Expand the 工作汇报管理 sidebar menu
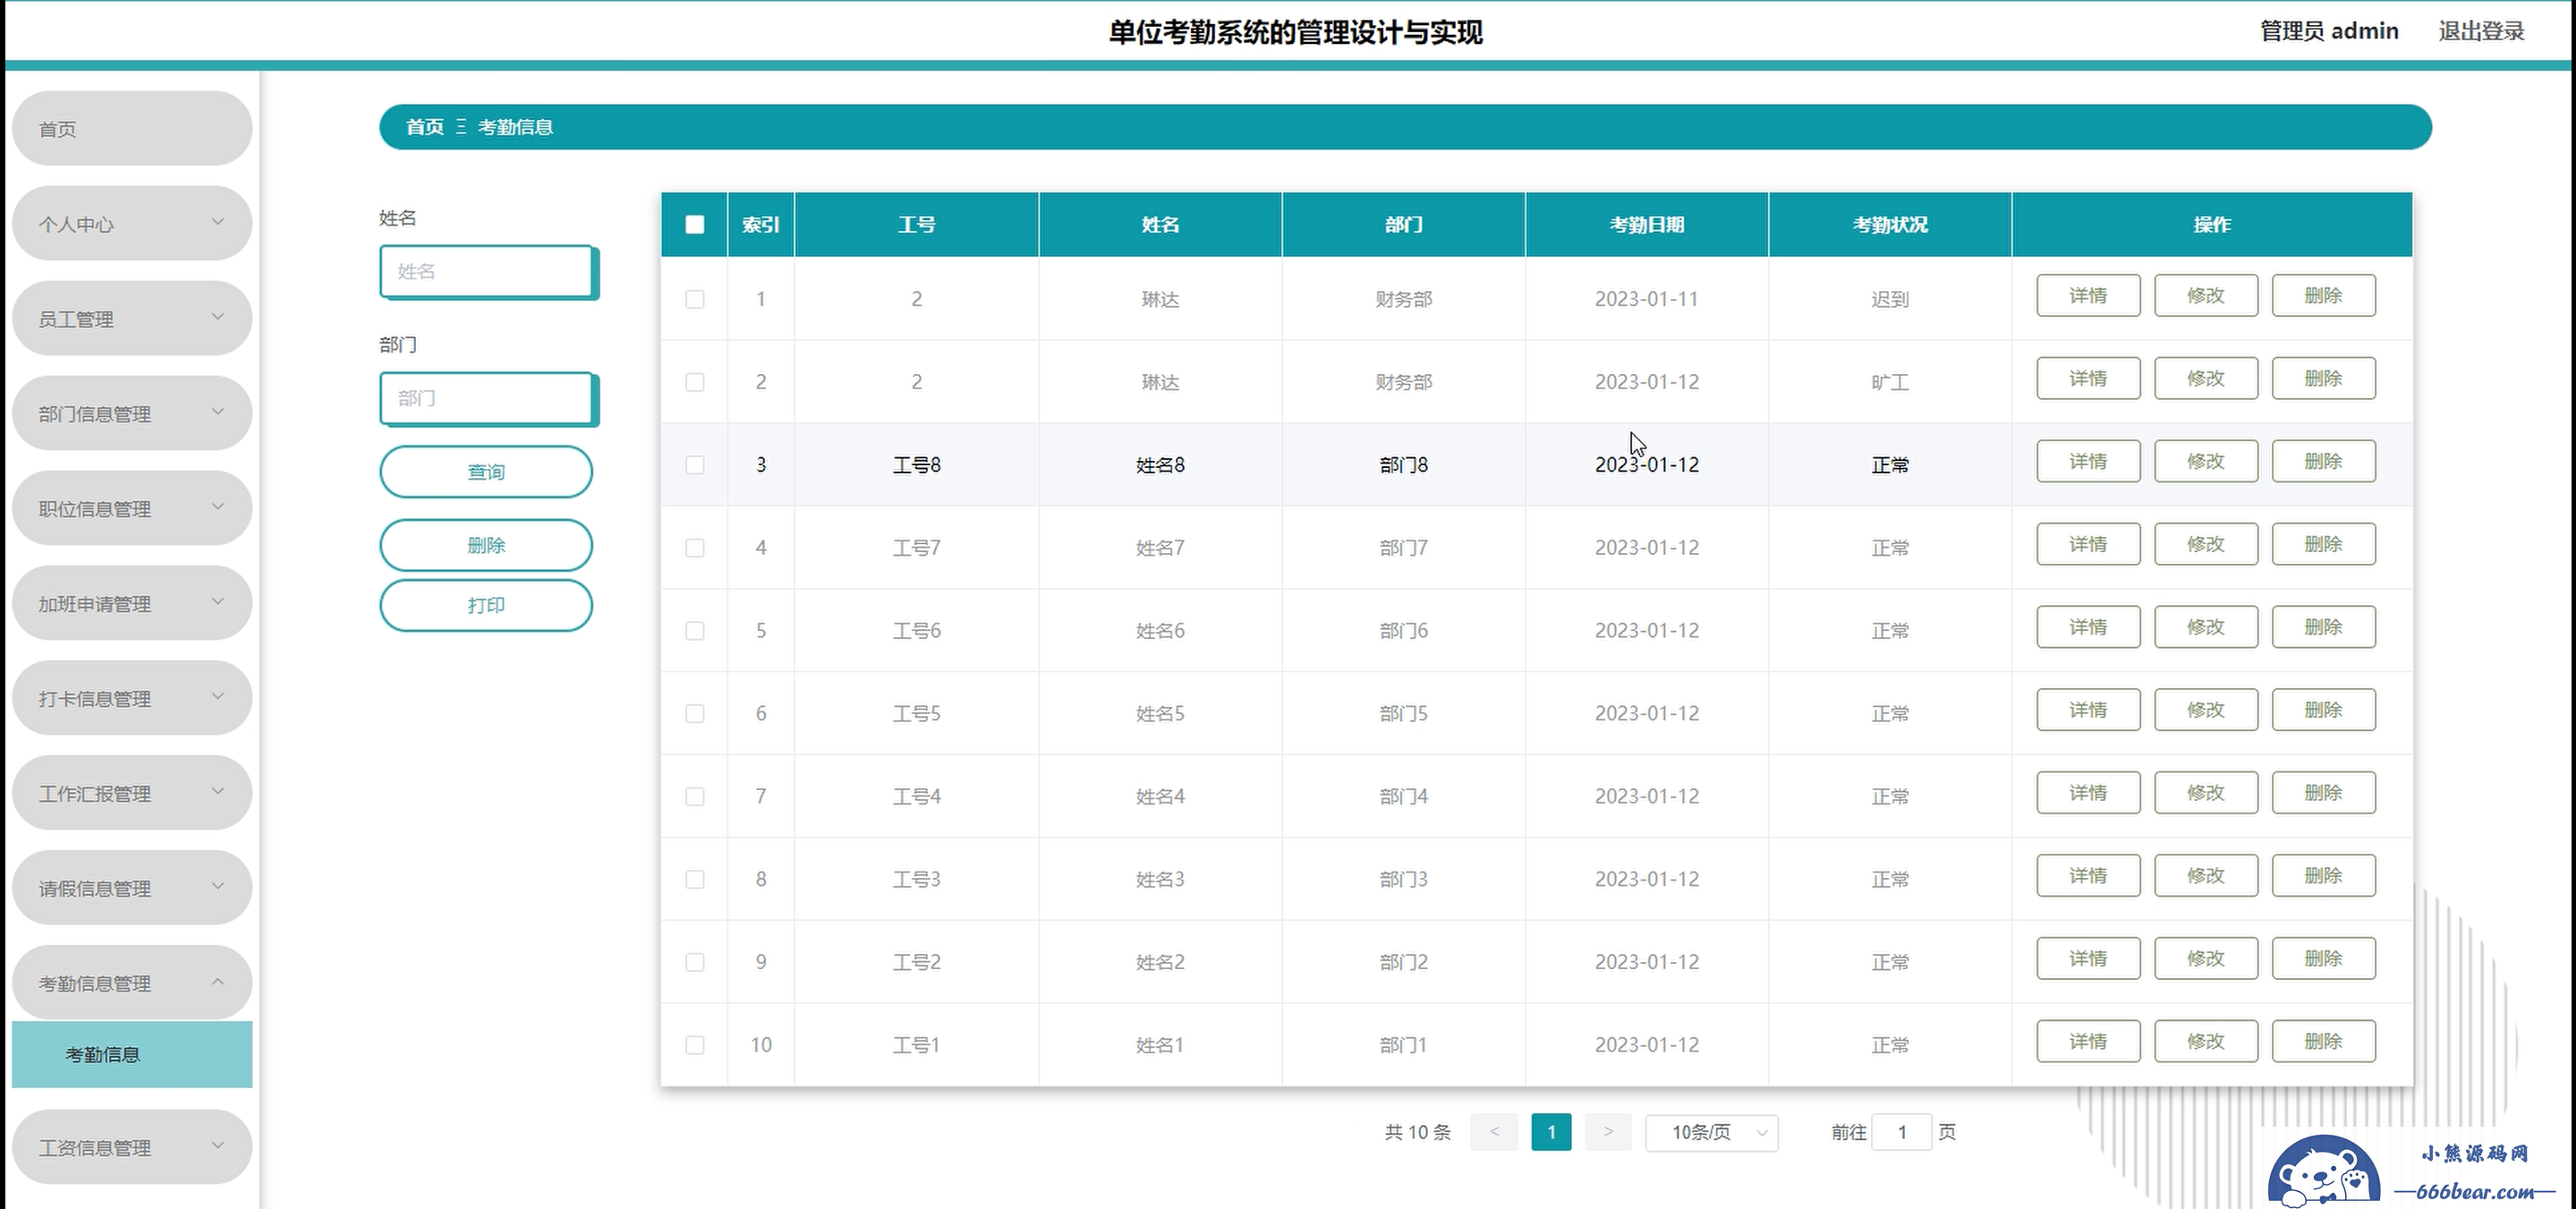This screenshot has height=1209, width=2576. click(x=132, y=794)
